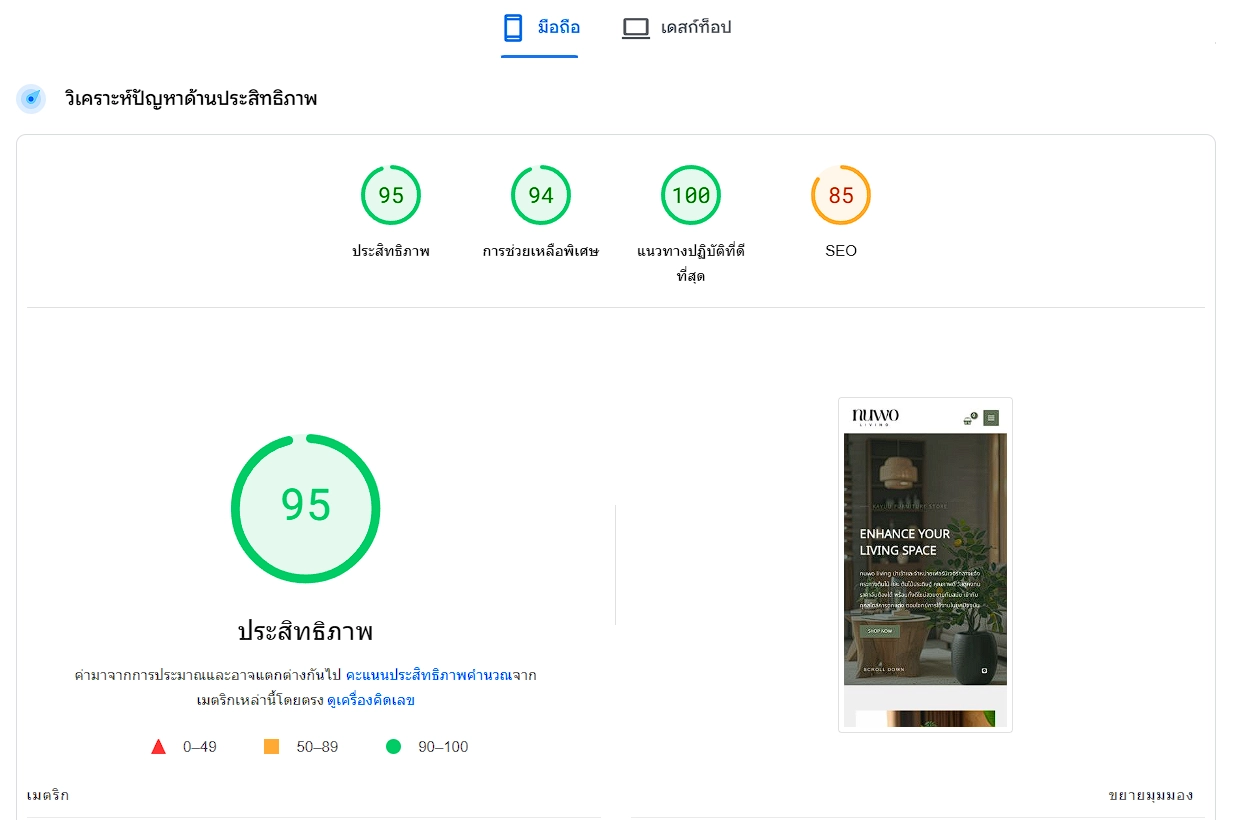
Task: Click the cart icon in screenshot preview
Action: tap(969, 419)
